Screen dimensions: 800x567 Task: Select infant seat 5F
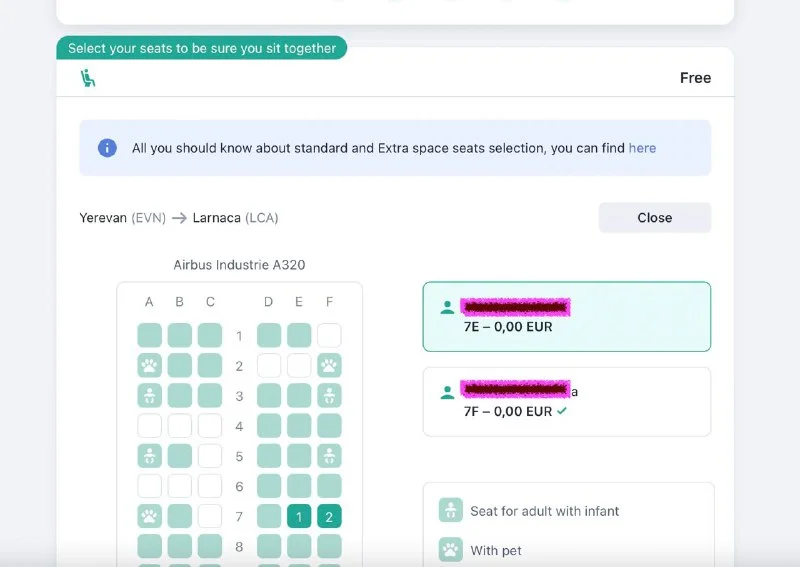point(329,456)
